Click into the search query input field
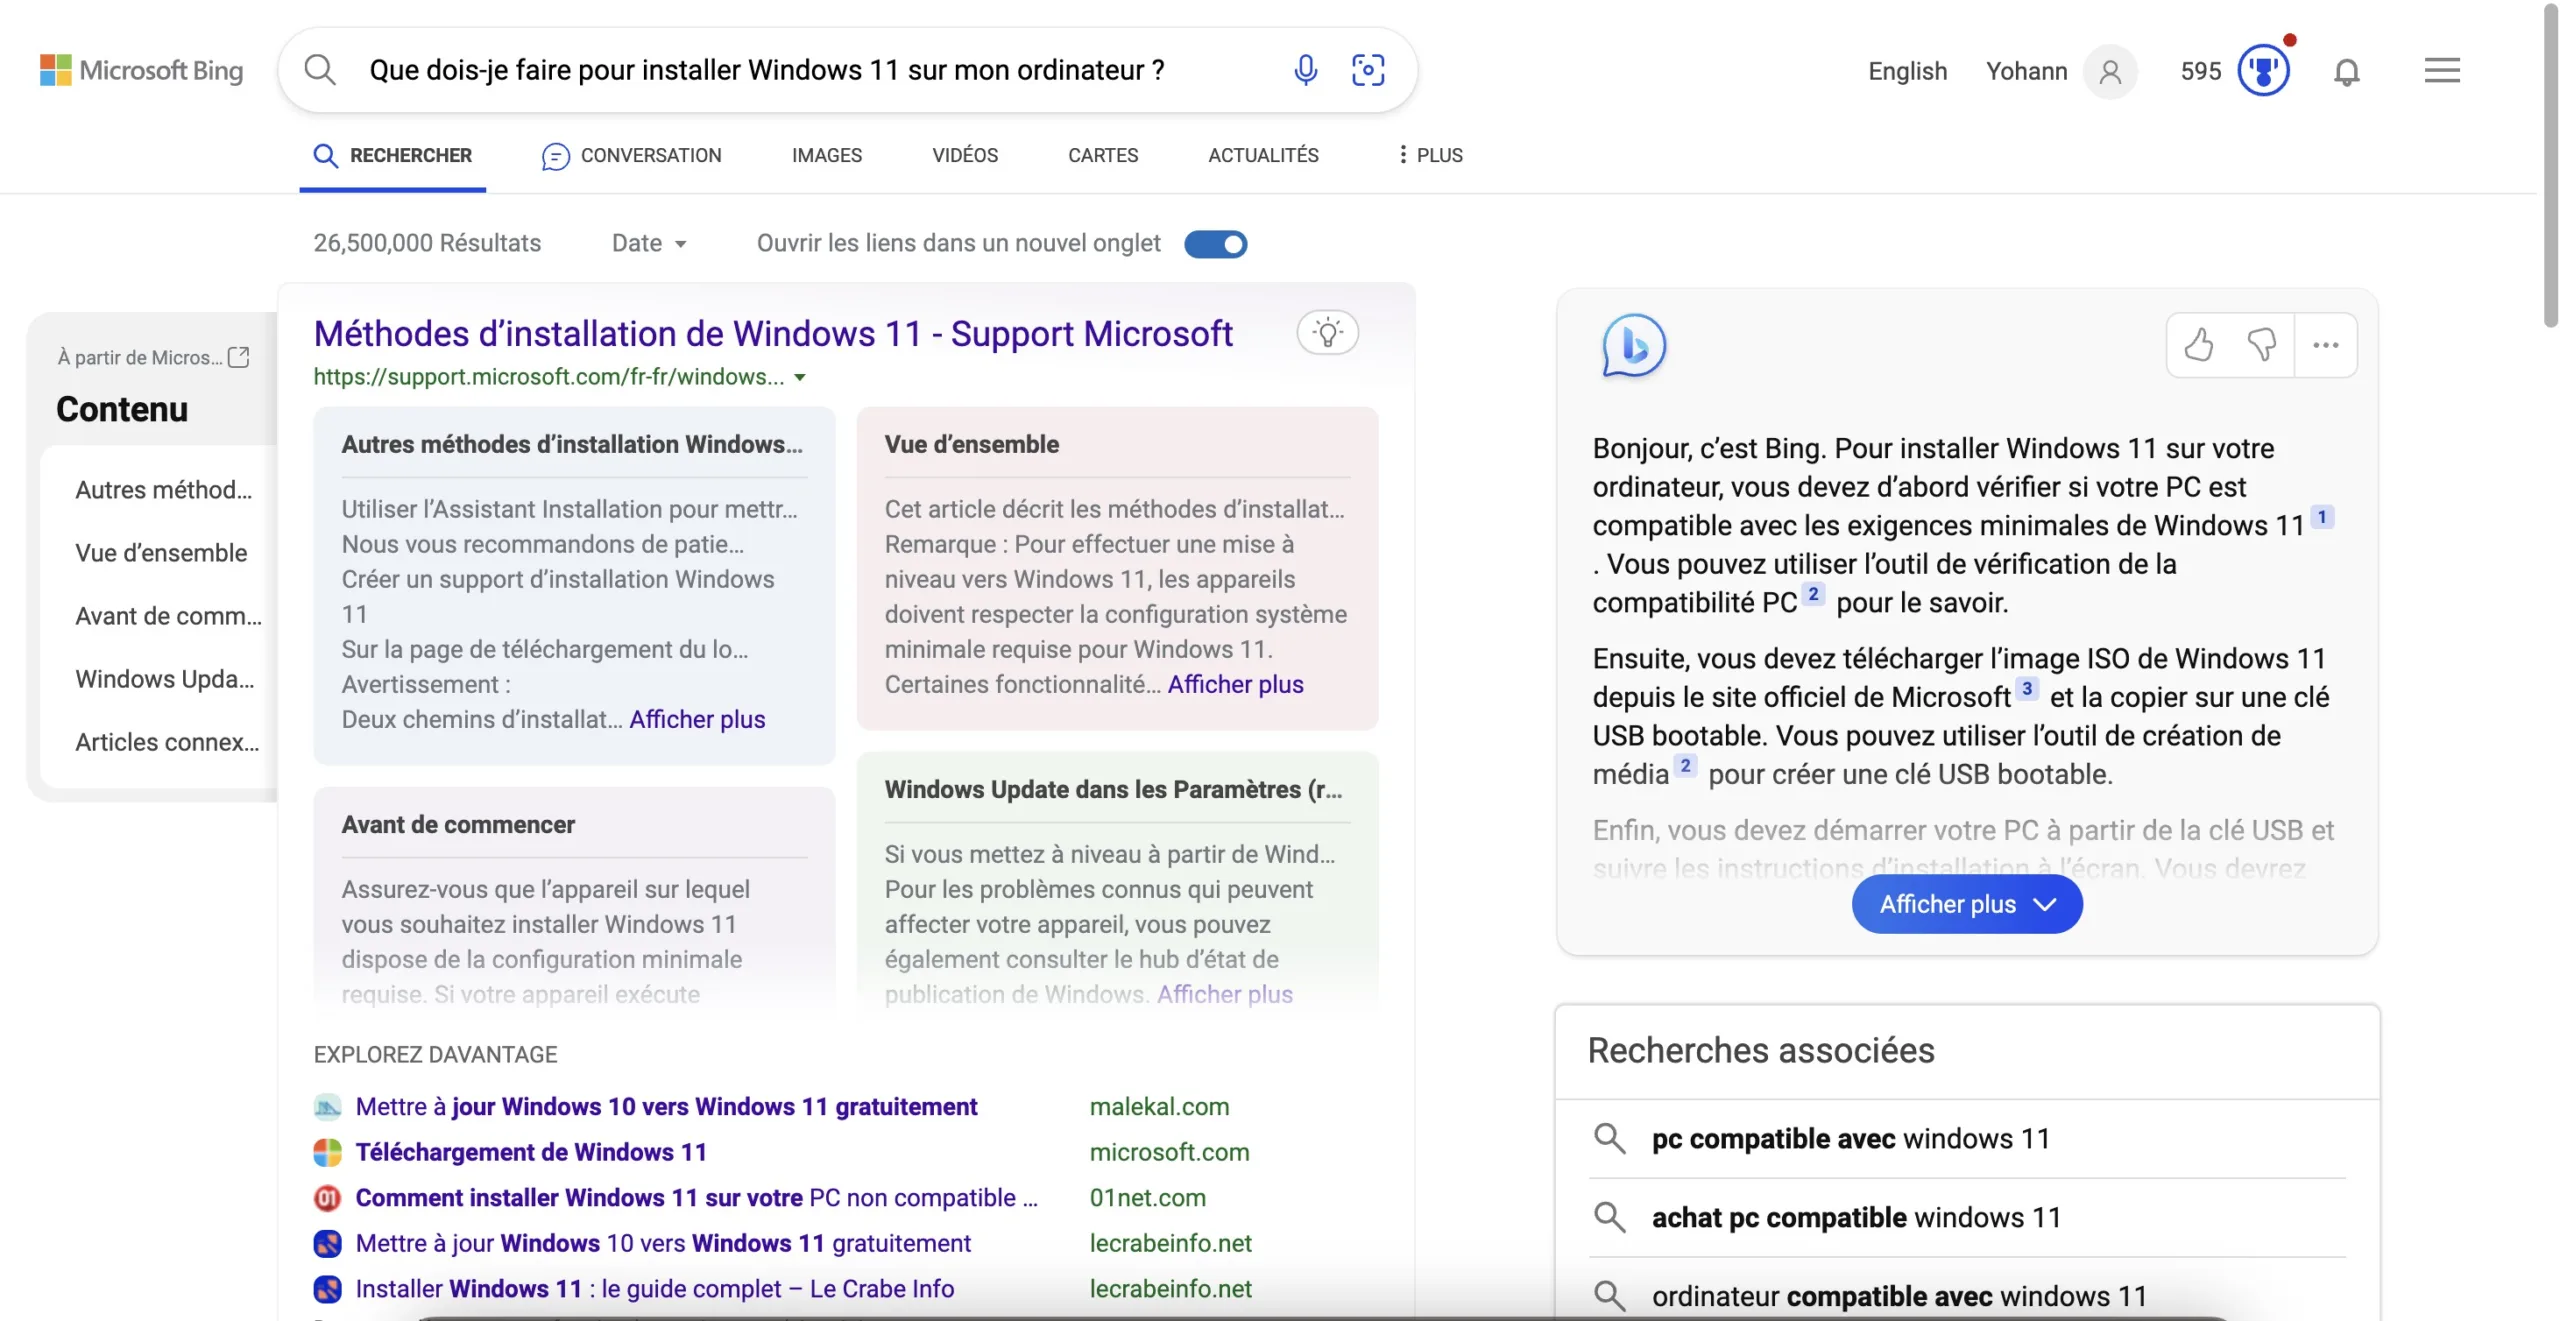The image size is (2560, 1321). click(766, 70)
